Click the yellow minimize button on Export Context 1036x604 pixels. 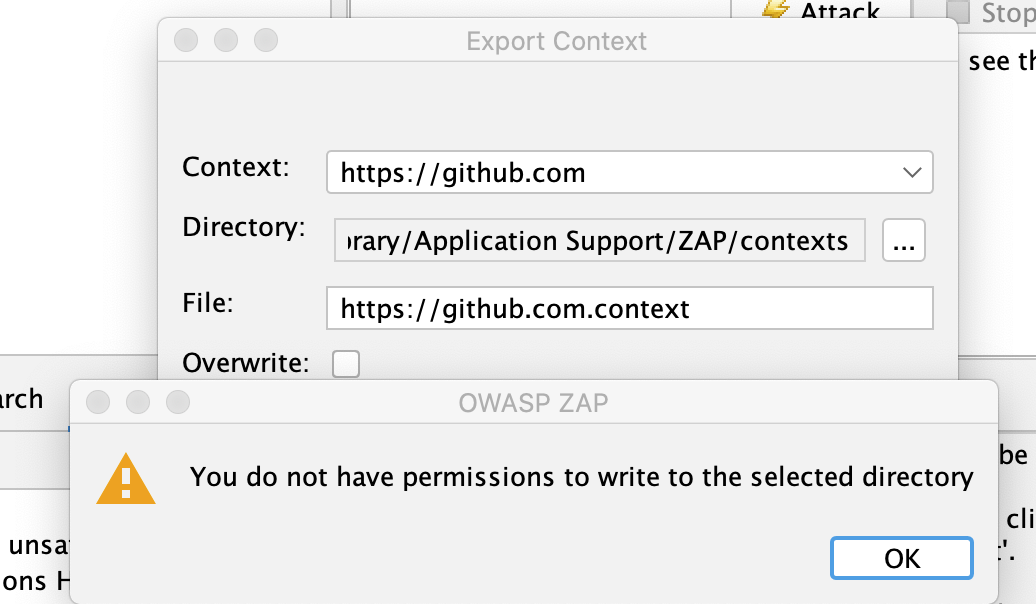[225, 41]
